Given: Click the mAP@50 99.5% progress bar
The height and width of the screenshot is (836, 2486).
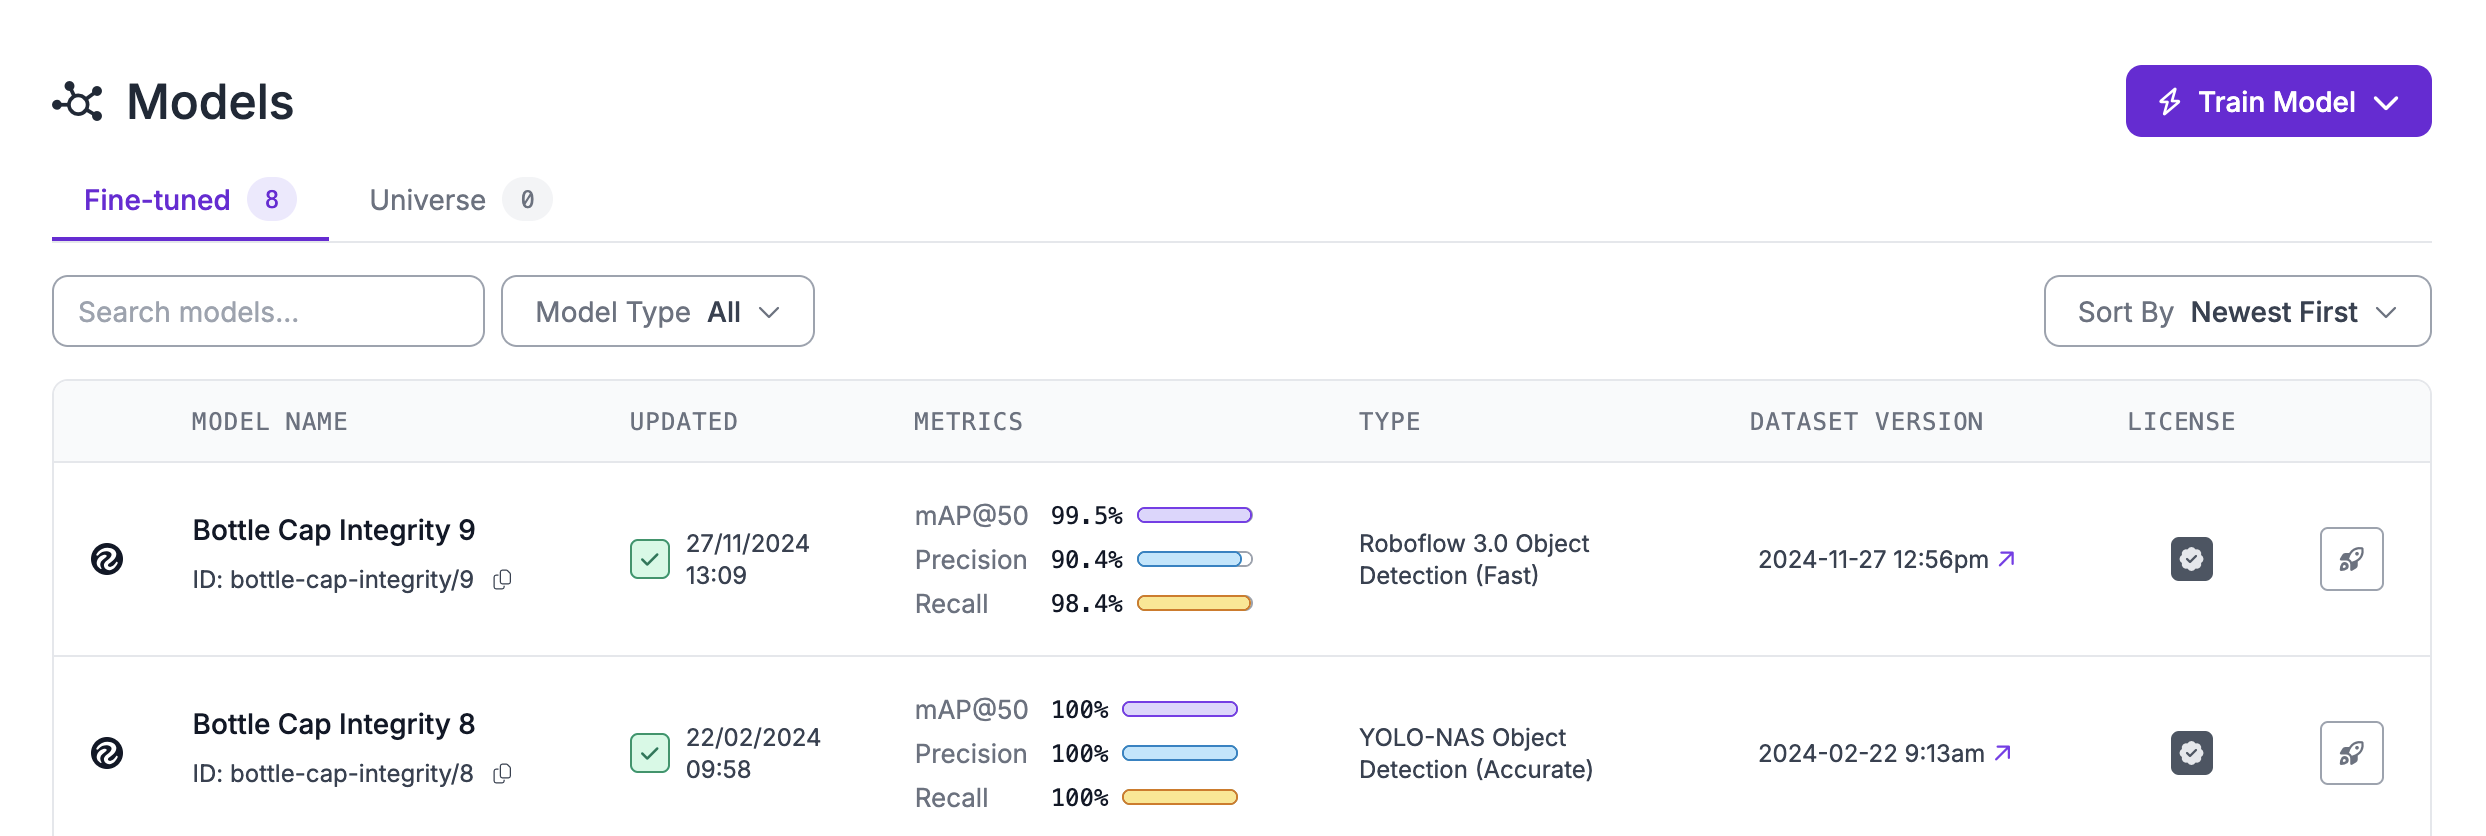Looking at the screenshot, I should (x=1194, y=516).
